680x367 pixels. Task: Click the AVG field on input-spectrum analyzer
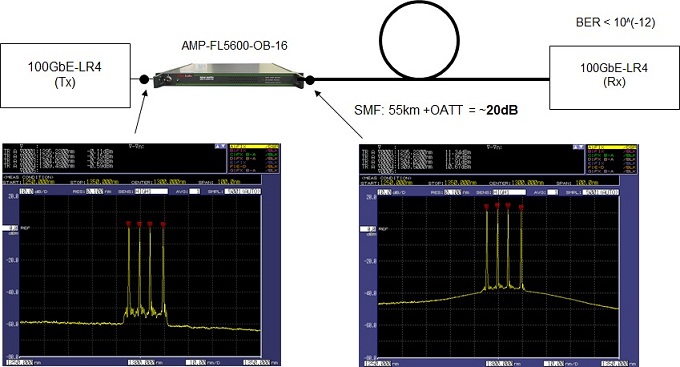[195, 191]
